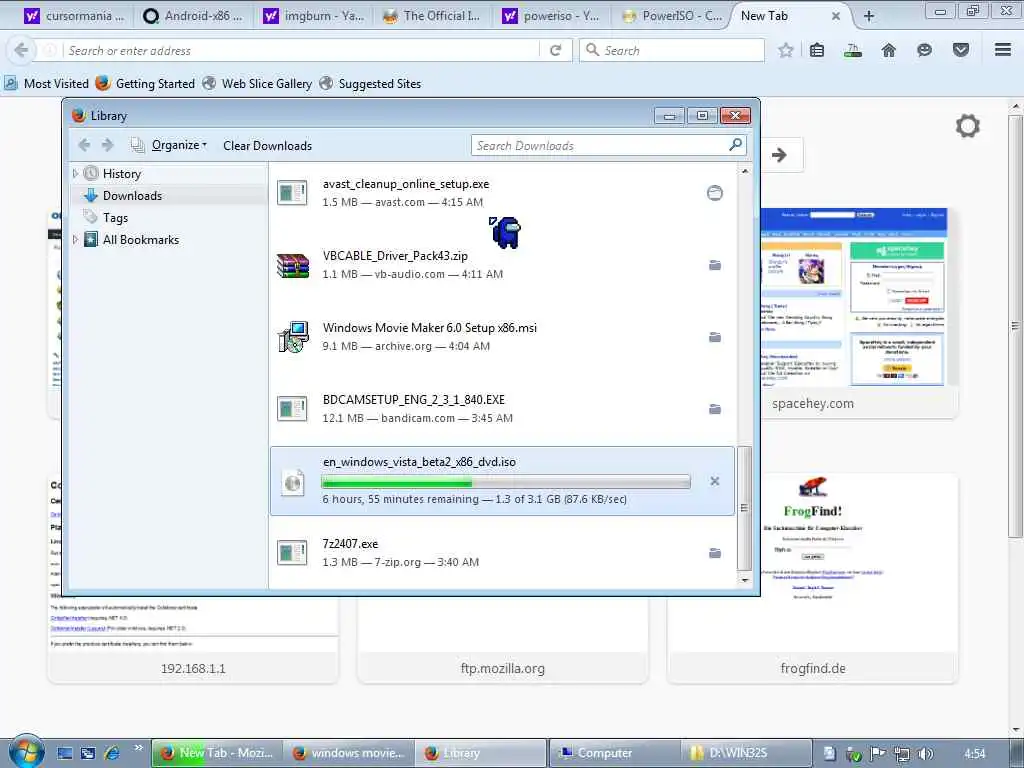Click downloads list scrollbar down arrow
The height and width of the screenshot is (768, 1024).
pyautogui.click(x=744, y=580)
